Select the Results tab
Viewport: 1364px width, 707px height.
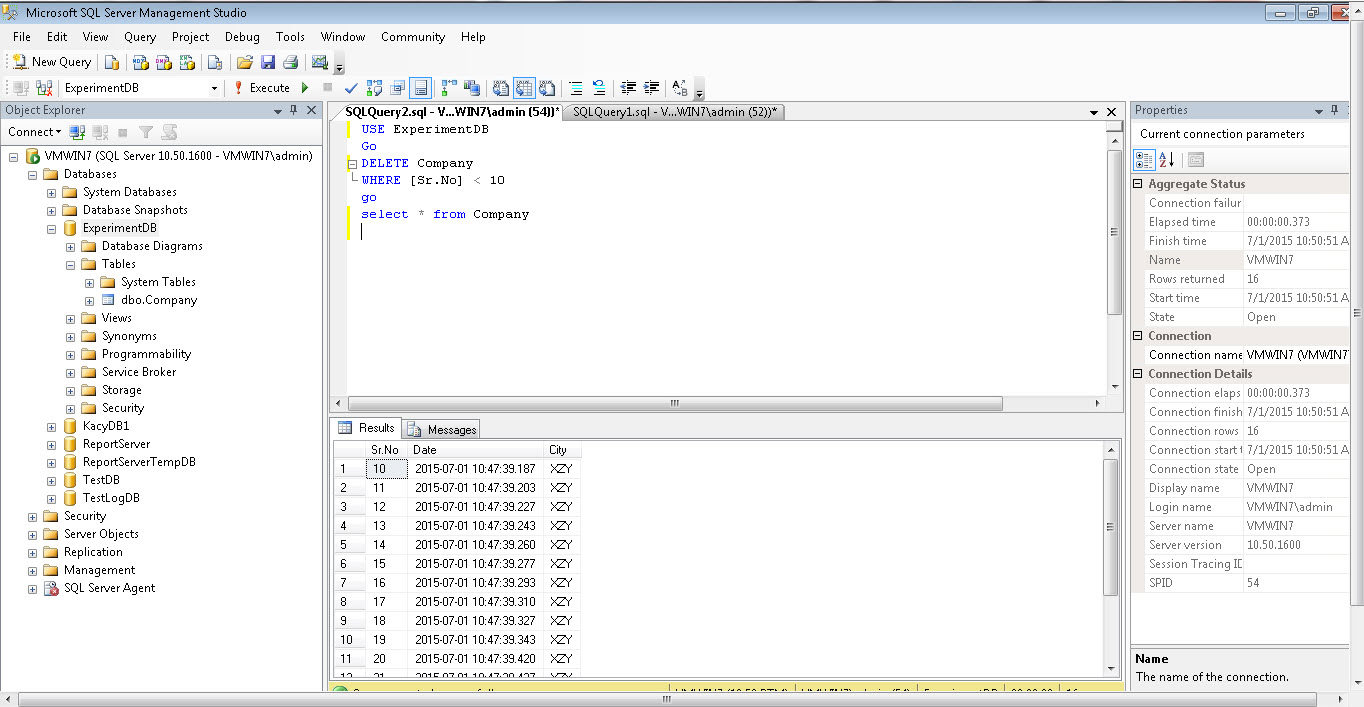368,428
